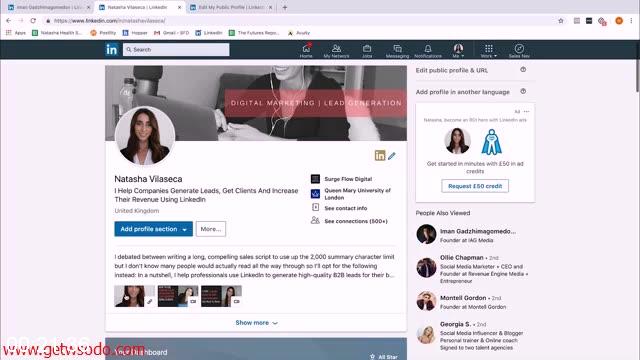Open Natasha Health bookmark

(57, 33)
